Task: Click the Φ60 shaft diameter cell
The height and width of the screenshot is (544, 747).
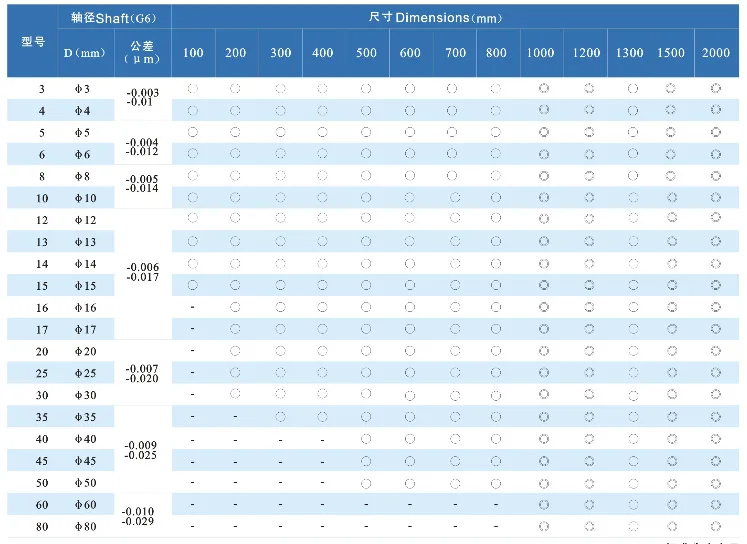Action: [85, 505]
